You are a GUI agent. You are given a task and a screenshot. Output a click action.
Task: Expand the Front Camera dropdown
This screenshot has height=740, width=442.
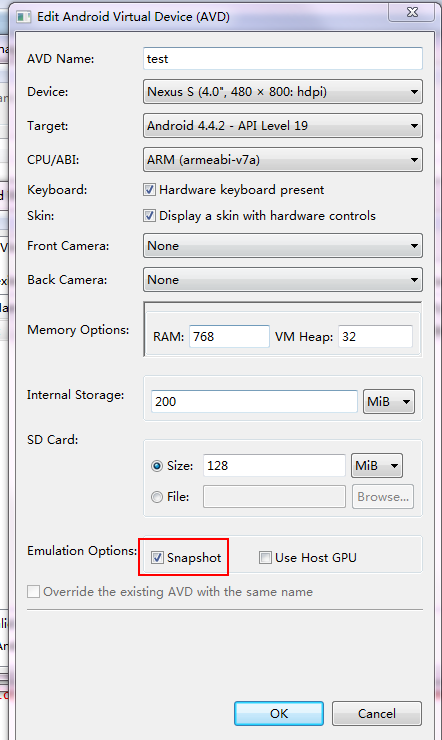[283, 245]
